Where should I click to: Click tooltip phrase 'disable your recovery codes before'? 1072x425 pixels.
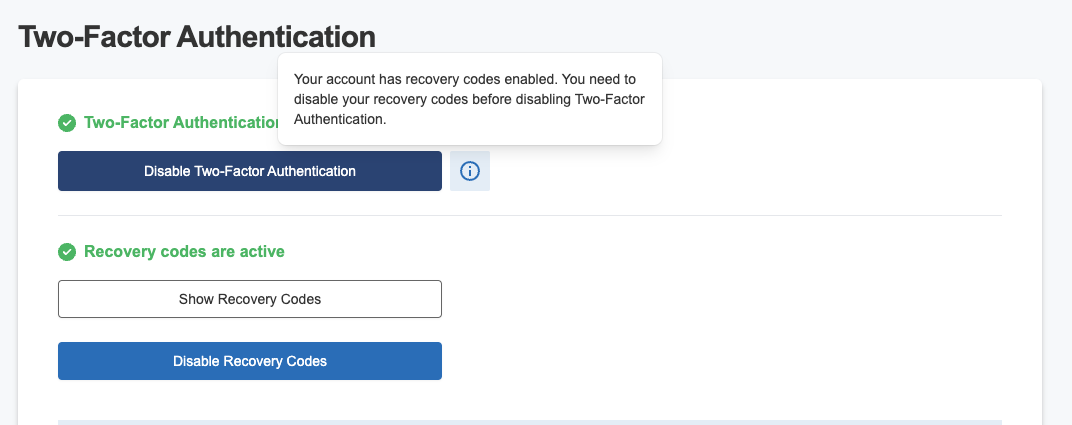click(x=381, y=100)
